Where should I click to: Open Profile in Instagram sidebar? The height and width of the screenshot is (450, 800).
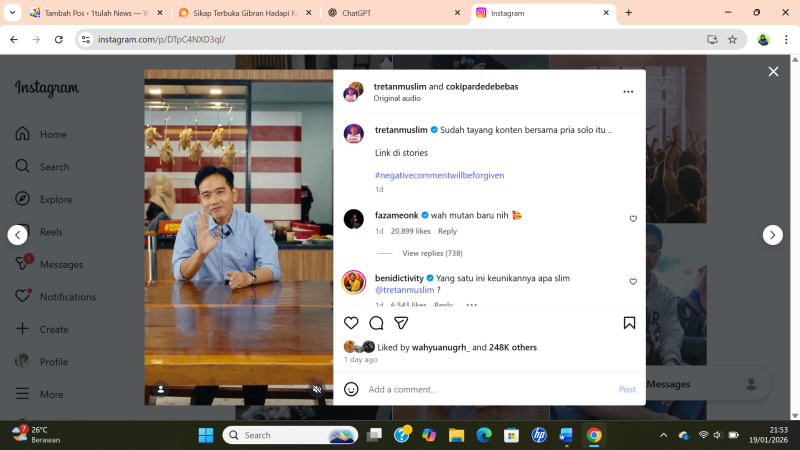[x=41, y=362]
